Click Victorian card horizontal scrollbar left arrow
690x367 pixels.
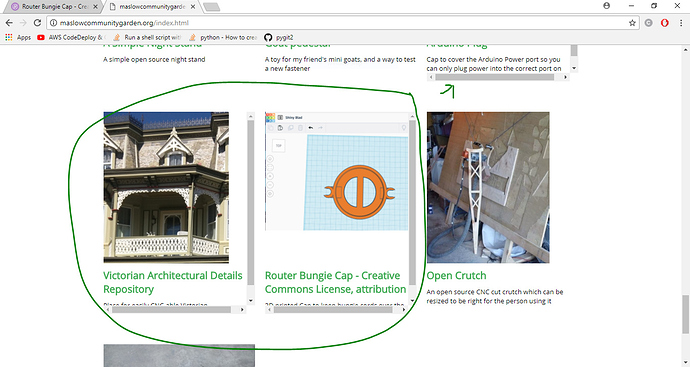click(x=107, y=309)
